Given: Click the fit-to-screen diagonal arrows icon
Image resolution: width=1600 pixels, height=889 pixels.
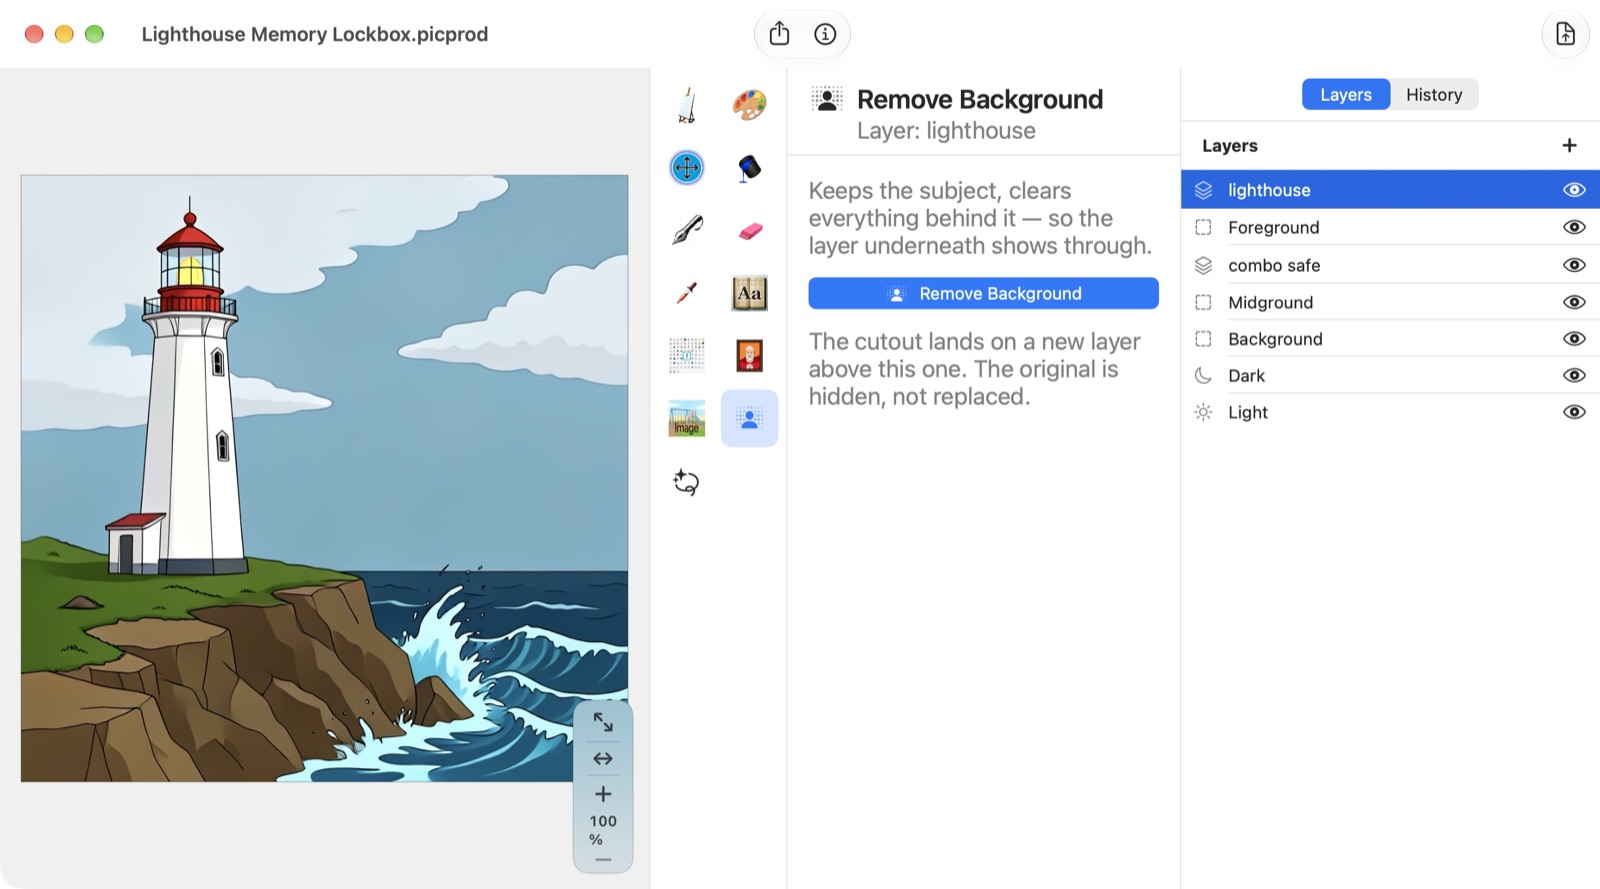Looking at the screenshot, I should click(x=603, y=722).
